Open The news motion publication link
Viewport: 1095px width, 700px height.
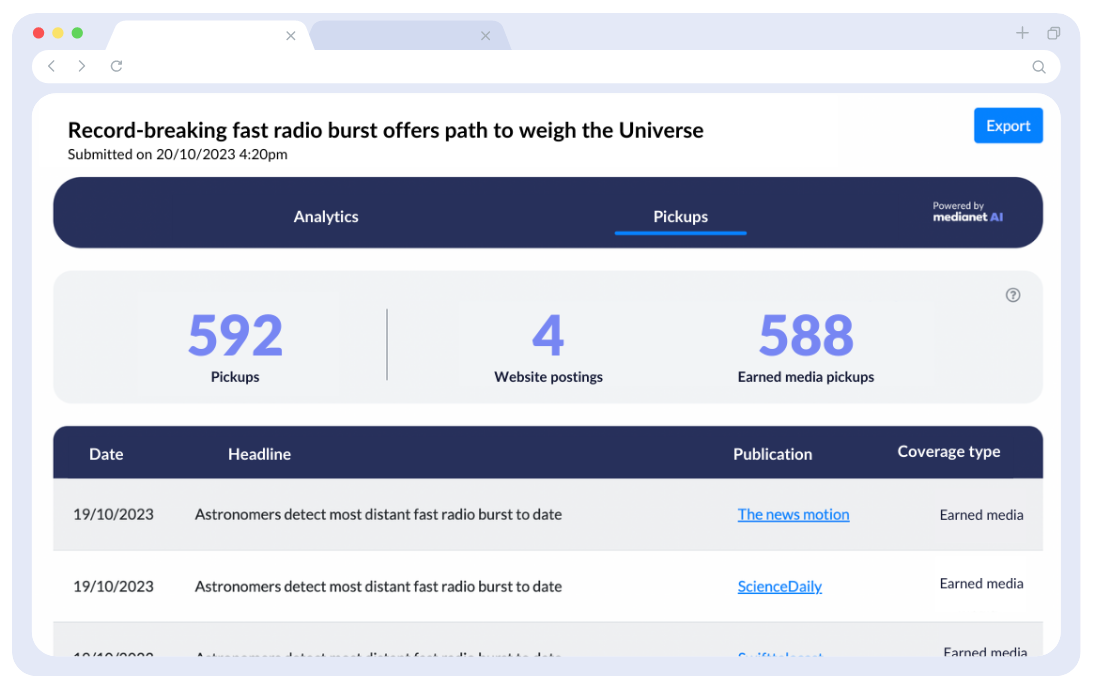793,514
